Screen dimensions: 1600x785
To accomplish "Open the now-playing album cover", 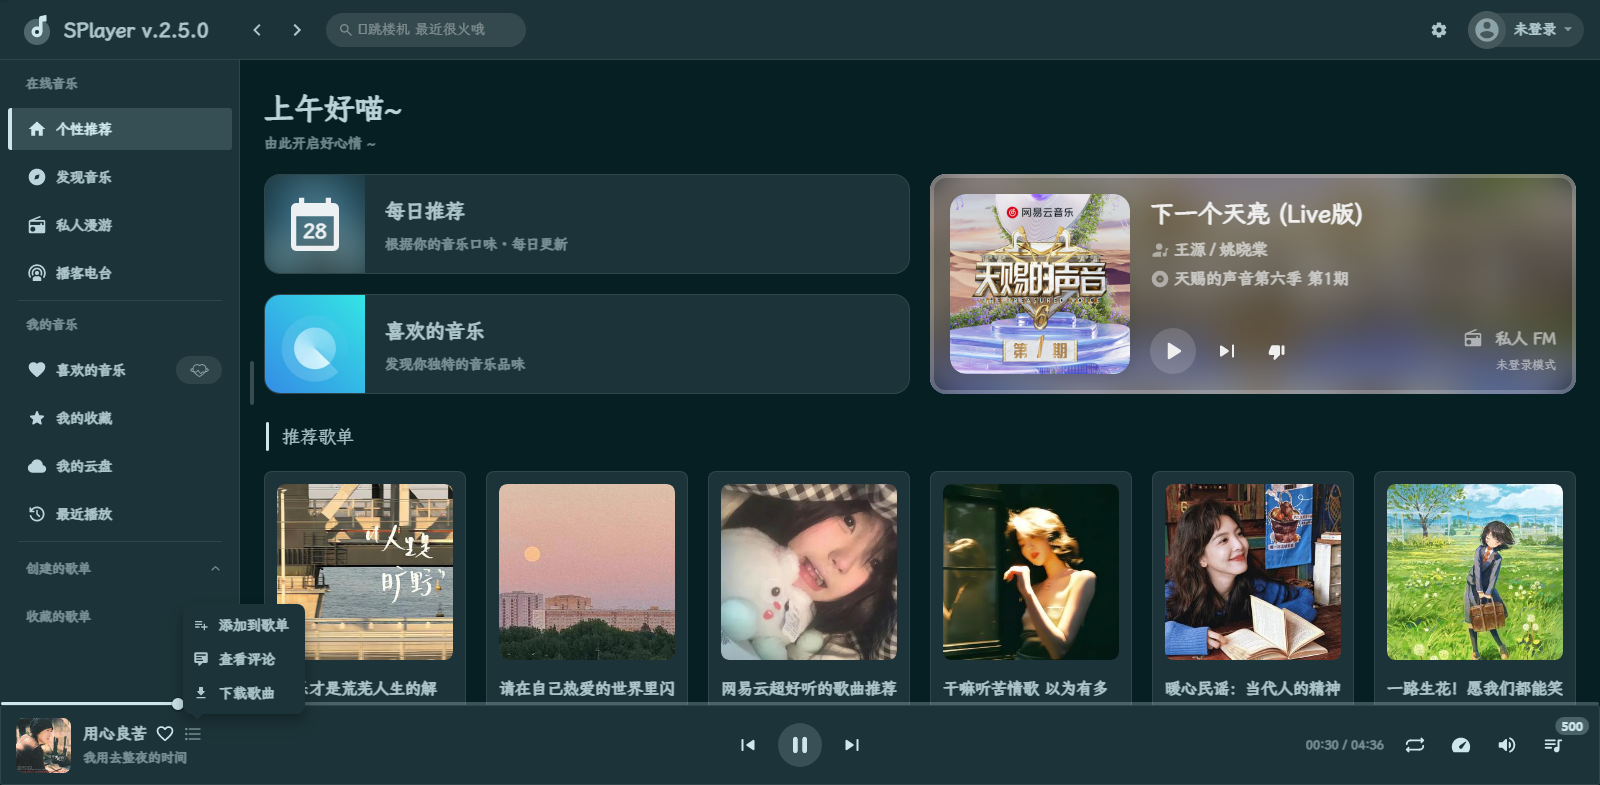I will [43, 745].
